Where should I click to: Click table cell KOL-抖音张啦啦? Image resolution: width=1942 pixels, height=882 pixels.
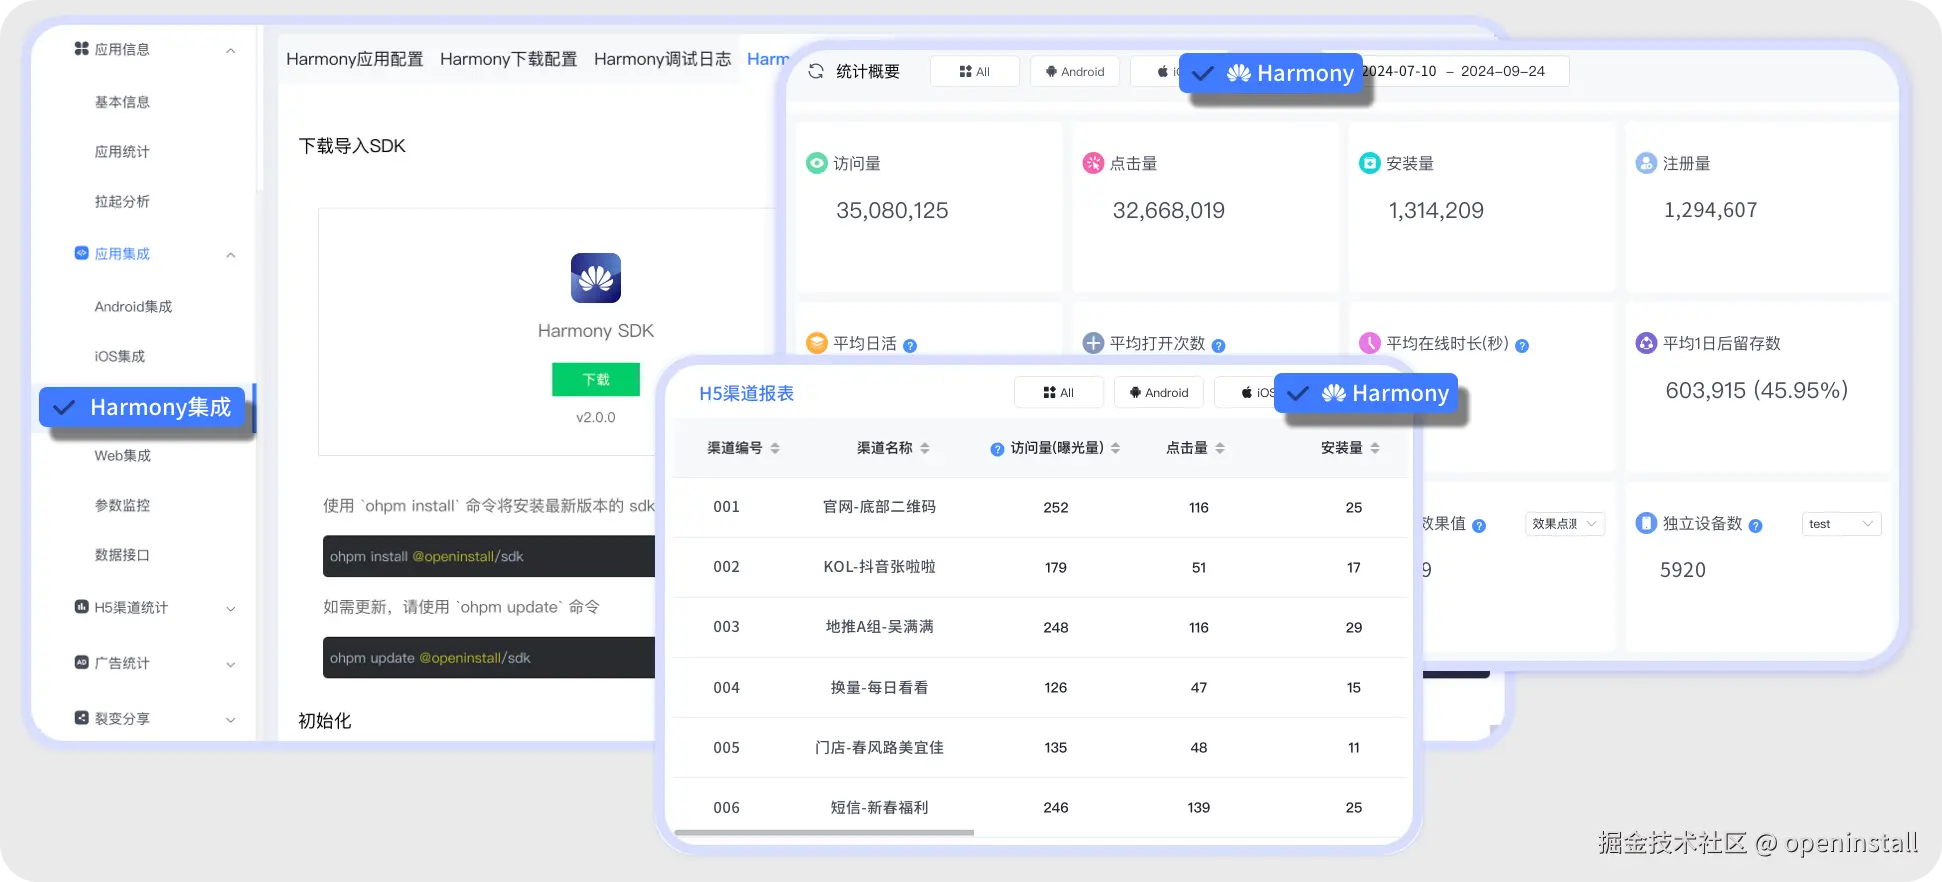point(879,567)
